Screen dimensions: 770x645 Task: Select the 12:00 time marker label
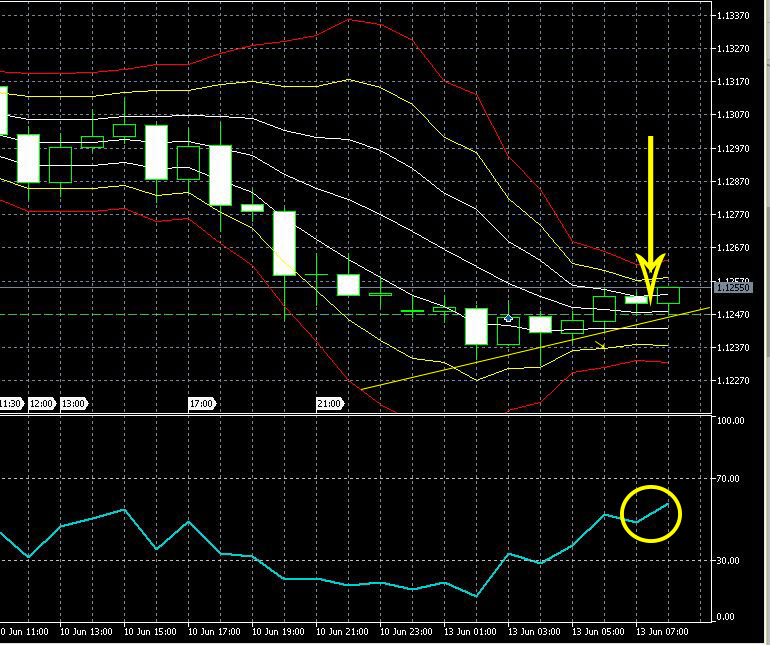click(x=41, y=404)
